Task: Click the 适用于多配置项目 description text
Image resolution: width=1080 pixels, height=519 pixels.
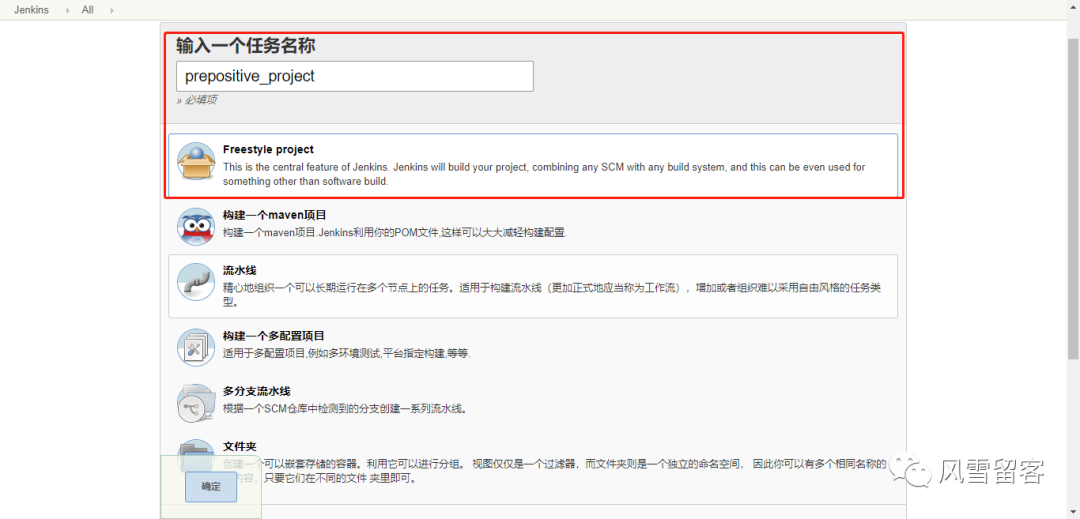Action: (346, 353)
